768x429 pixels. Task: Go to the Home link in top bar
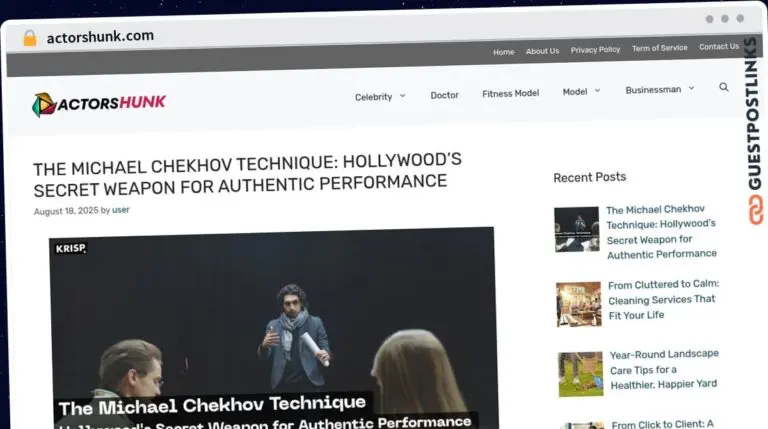point(504,51)
